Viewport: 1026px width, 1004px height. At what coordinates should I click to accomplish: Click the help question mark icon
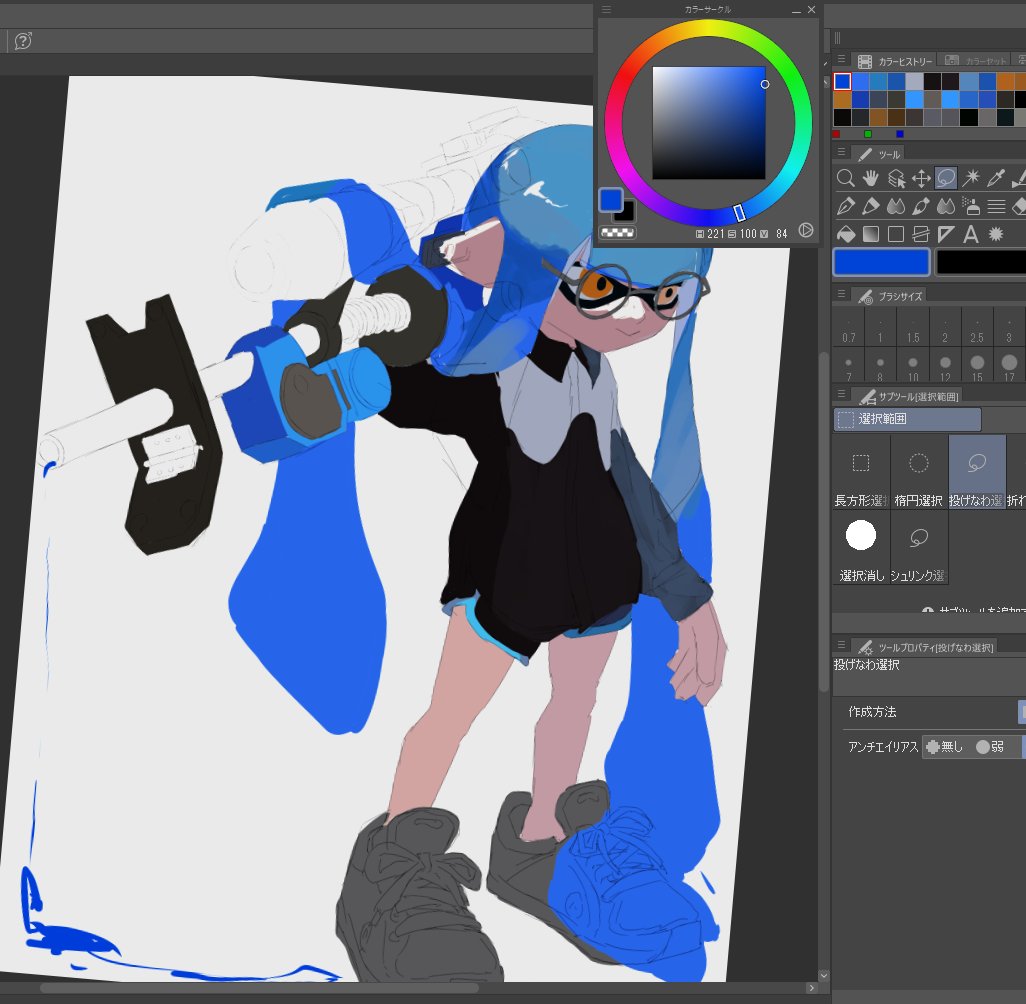(x=23, y=41)
